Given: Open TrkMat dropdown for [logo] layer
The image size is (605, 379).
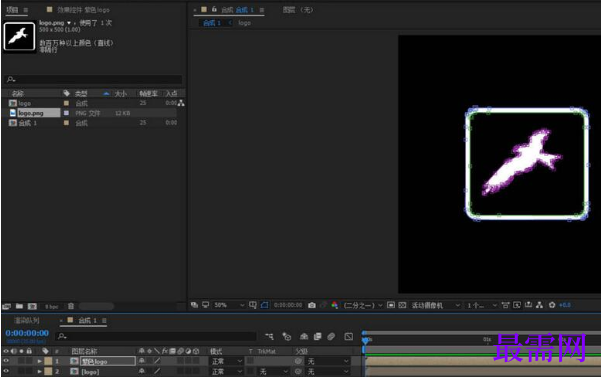Looking at the screenshot, I should tap(274, 371).
